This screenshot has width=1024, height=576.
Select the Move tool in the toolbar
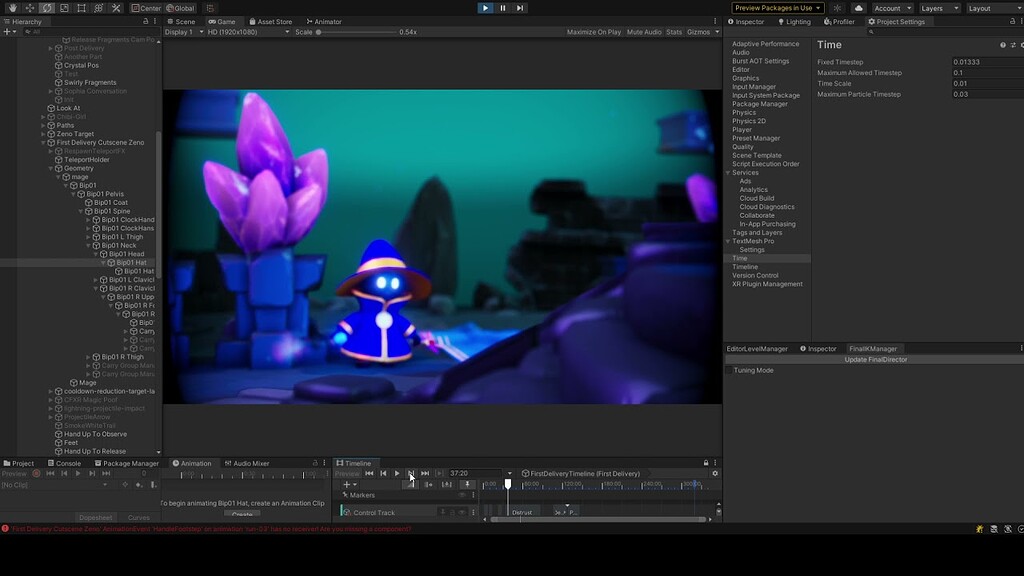(x=29, y=8)
